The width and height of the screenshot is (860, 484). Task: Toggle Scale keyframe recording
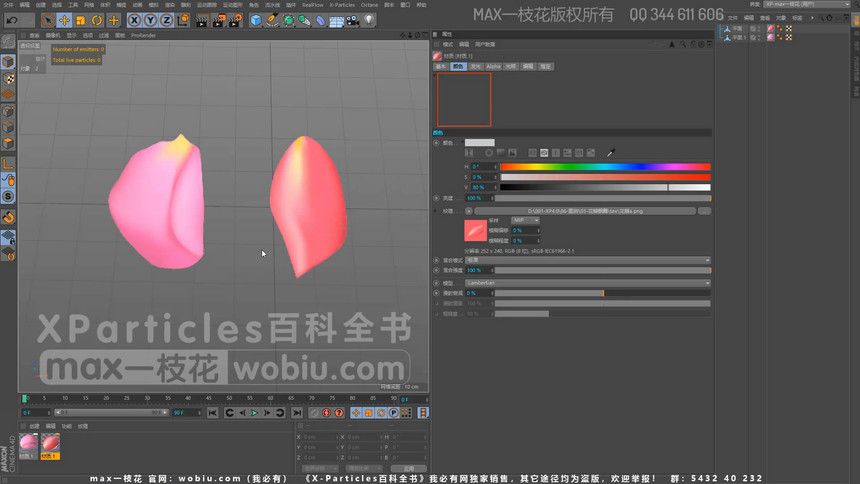click(369, 413)
